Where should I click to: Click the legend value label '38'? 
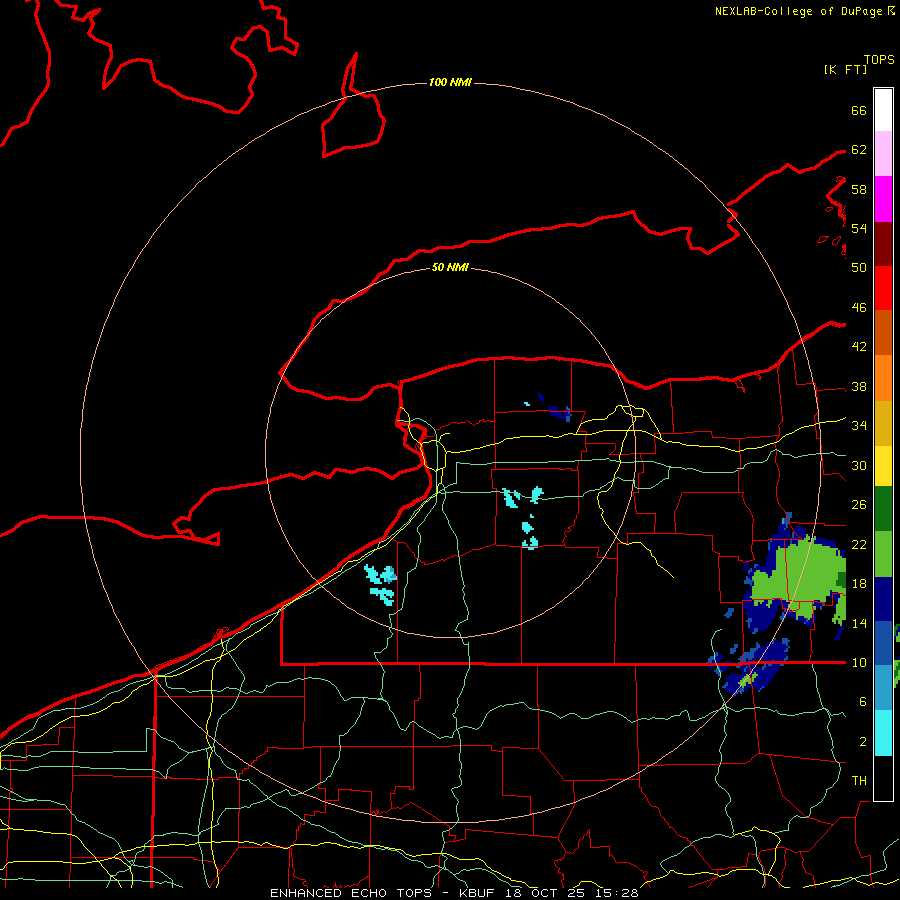pos(859,387)
